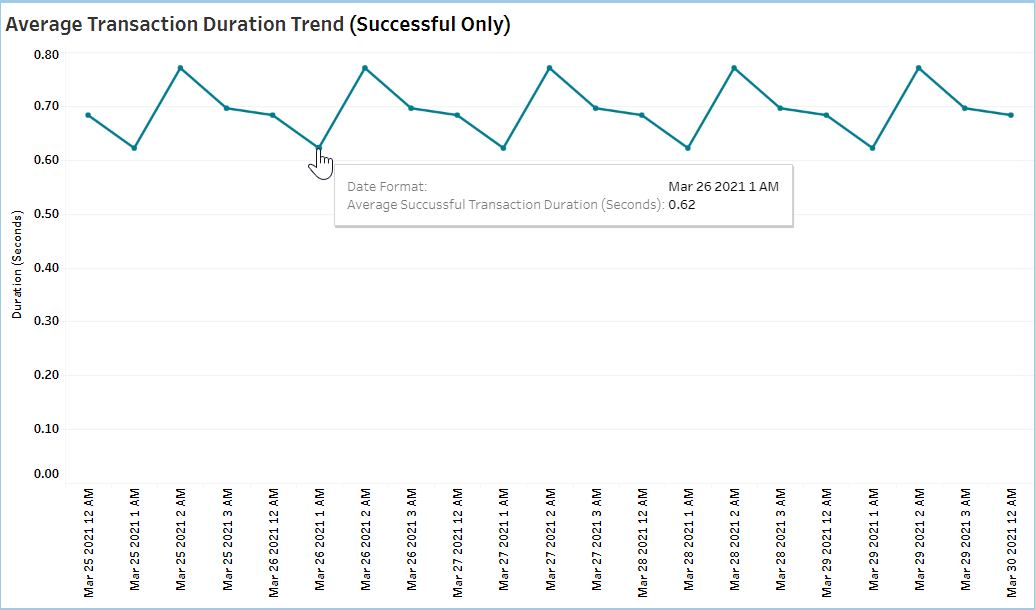Select the Mar 27 2021 2 AM x-axis label

coord(551,542)
